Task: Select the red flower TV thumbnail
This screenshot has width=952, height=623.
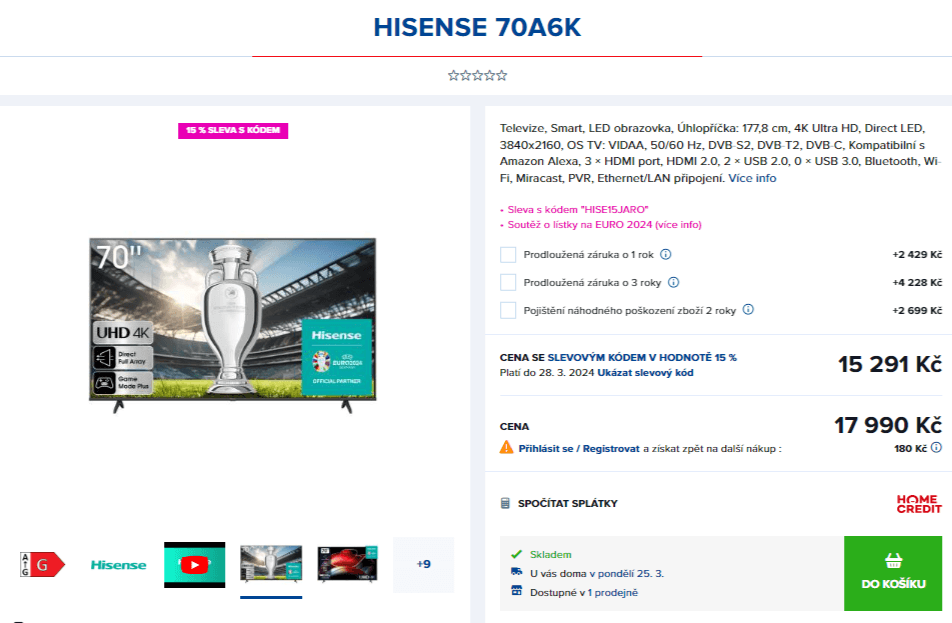Action: pos(347,564)
